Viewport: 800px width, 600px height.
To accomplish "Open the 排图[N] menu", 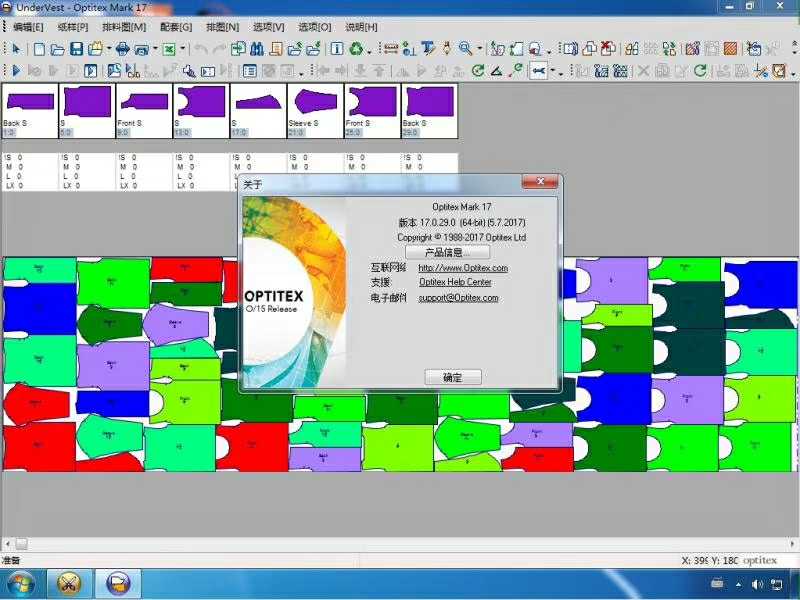I will (x=222, y=27).
